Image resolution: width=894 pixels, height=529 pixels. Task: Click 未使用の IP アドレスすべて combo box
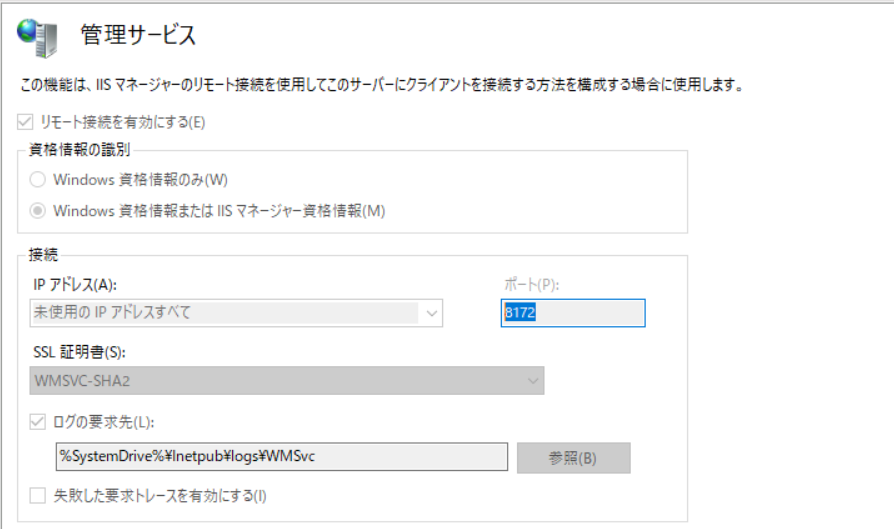tap(236, 313)
